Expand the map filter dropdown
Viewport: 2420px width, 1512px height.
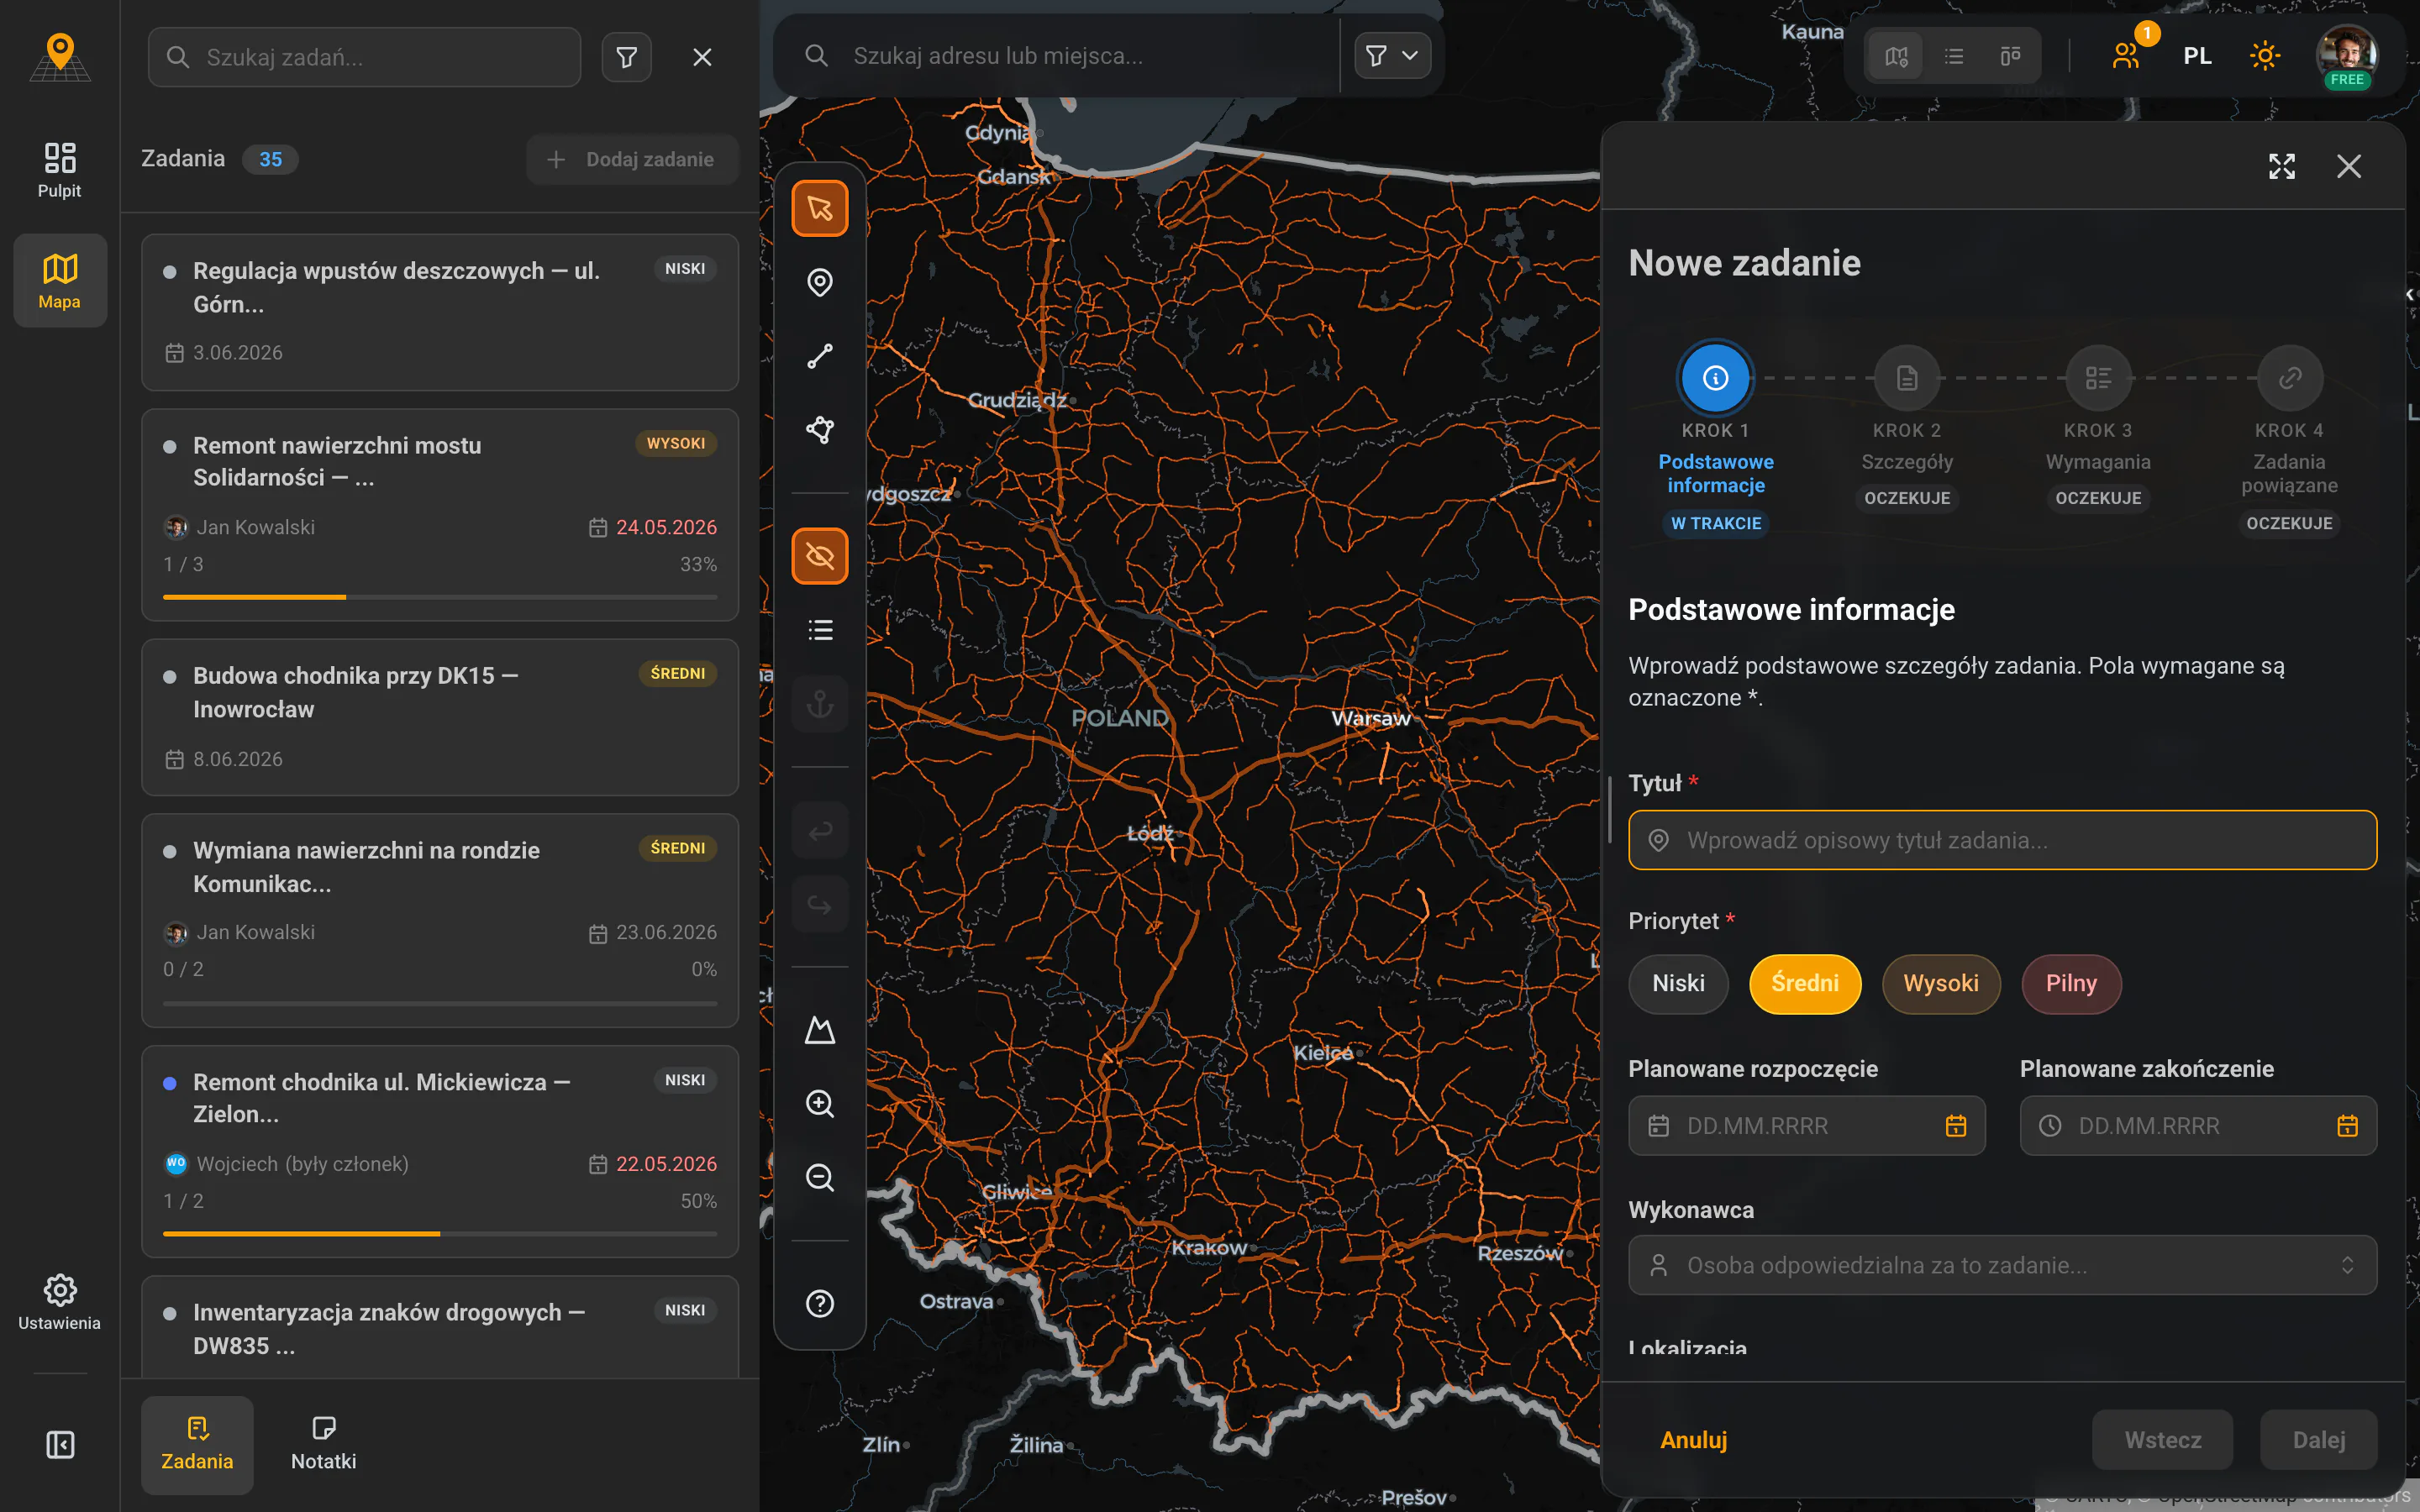coord(1392,56)
